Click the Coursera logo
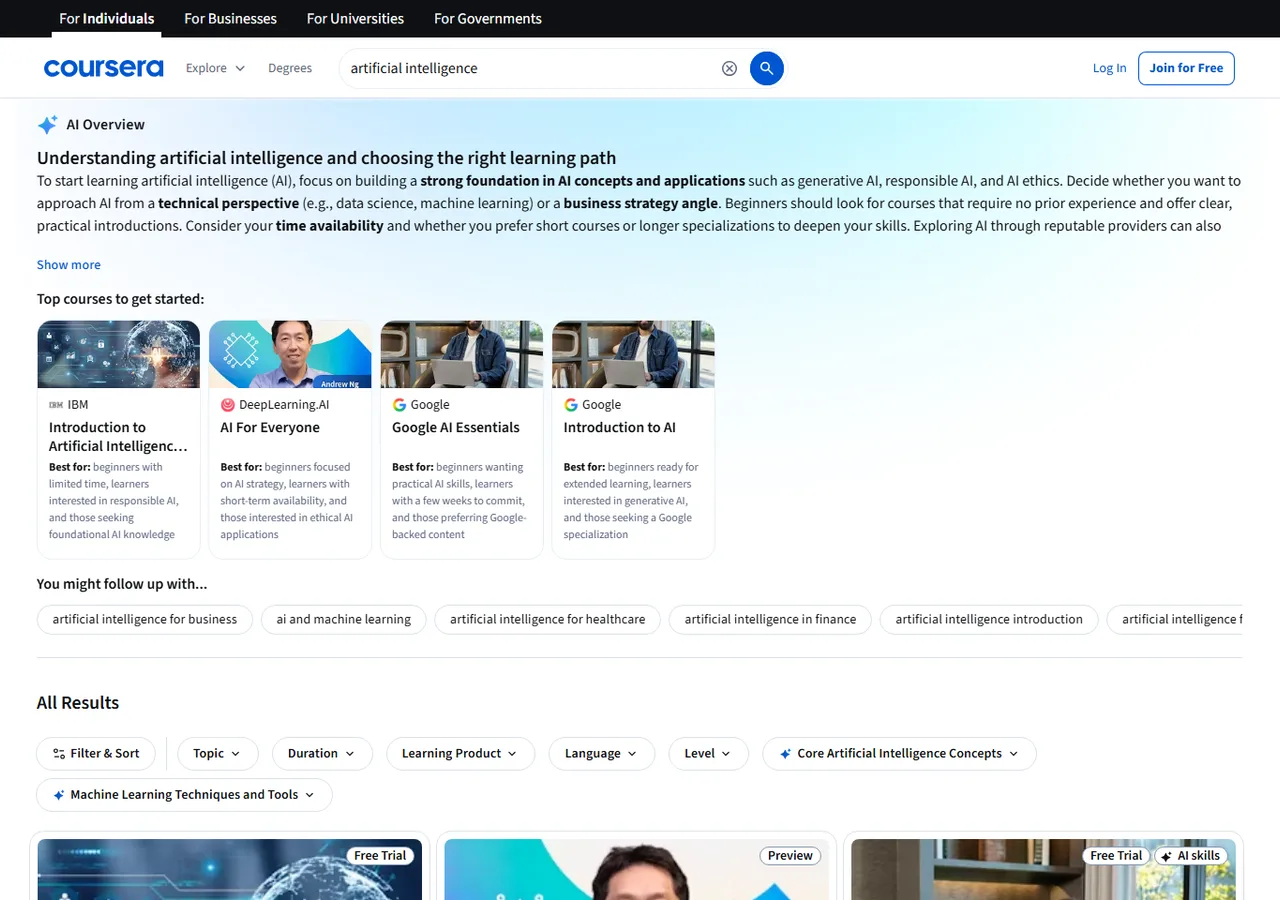 pyautogui.click(x=103, y=68)
